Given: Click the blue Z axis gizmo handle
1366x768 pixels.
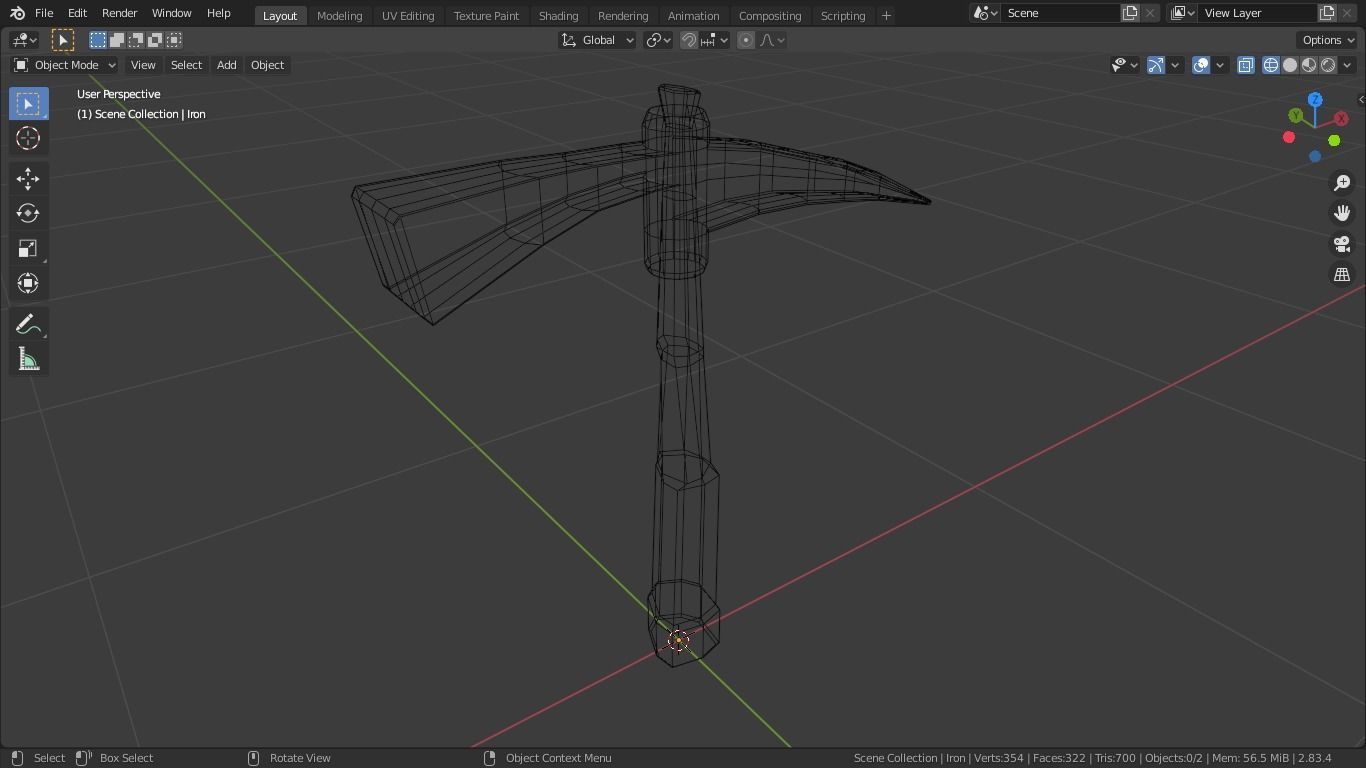Looking at the screenshot, I should click(1315, 100).
